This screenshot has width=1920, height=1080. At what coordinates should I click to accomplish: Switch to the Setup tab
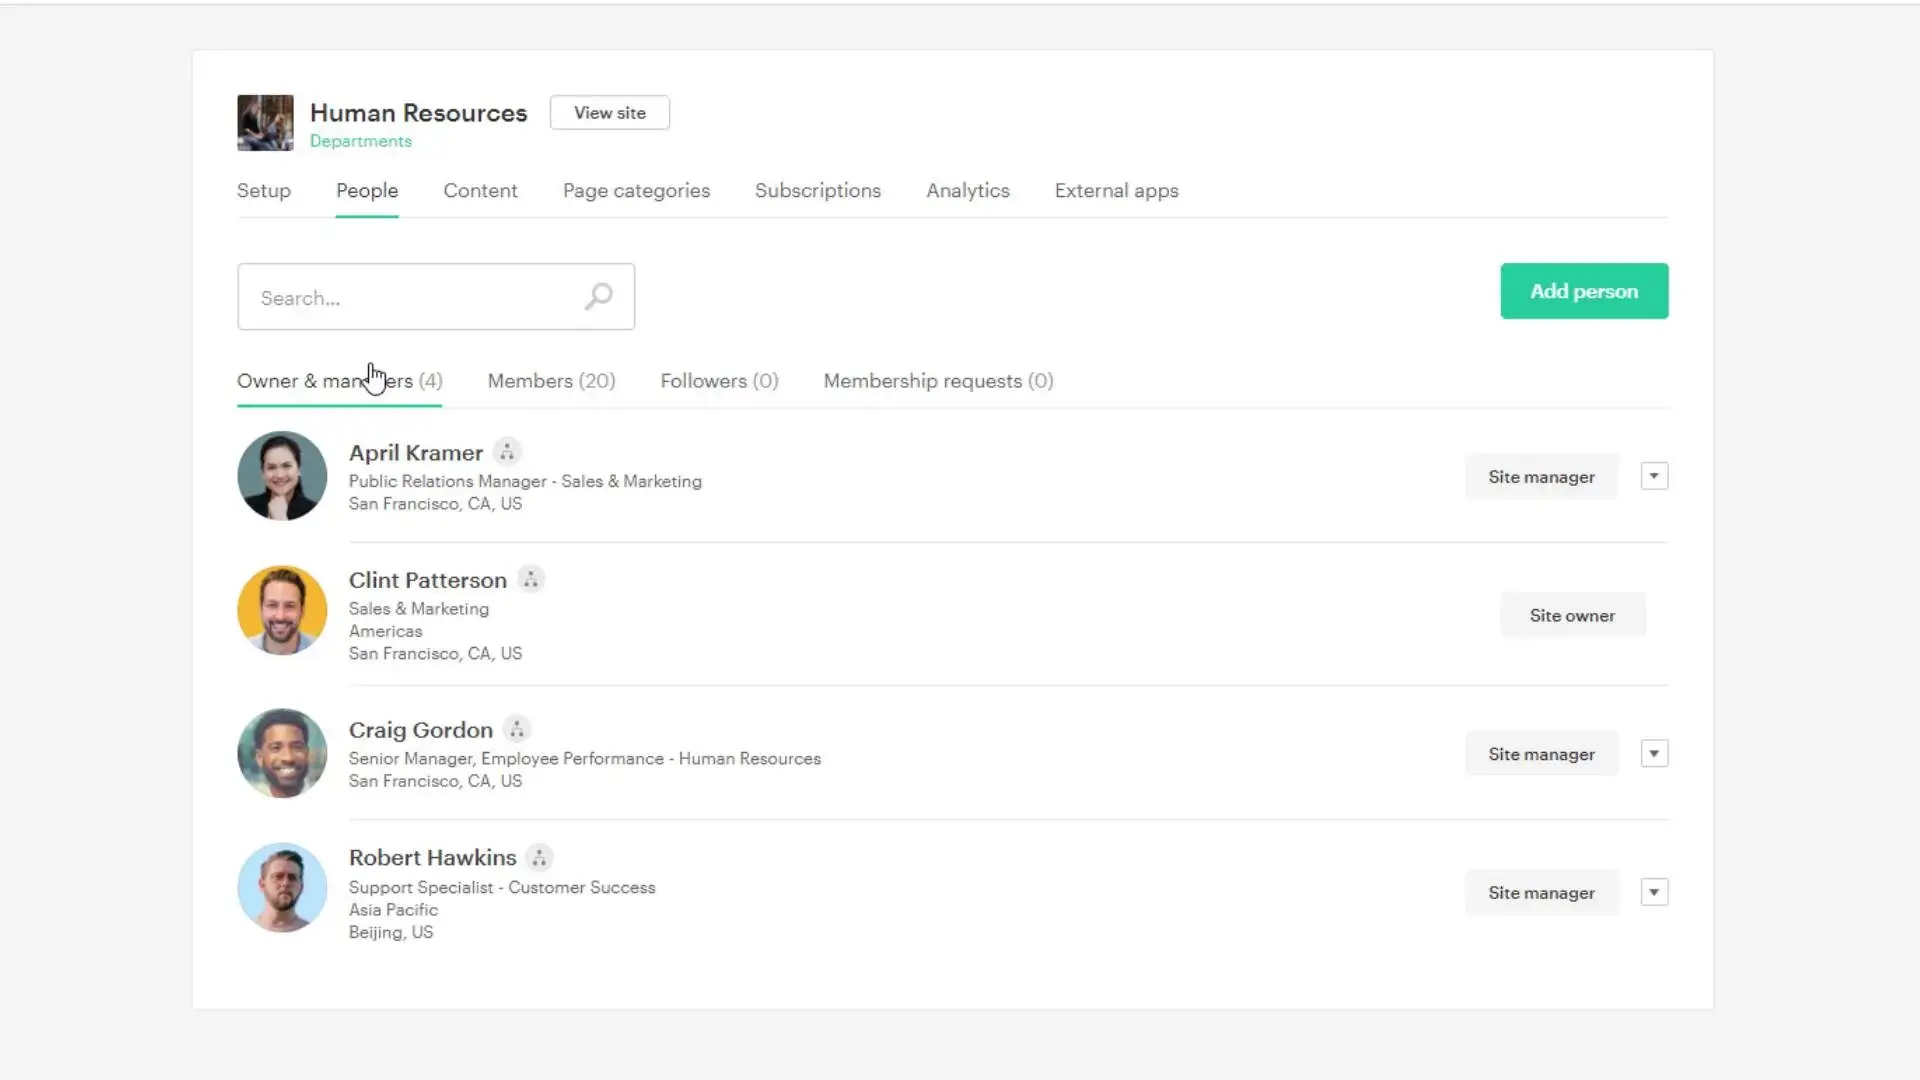[x=264, y=190]
